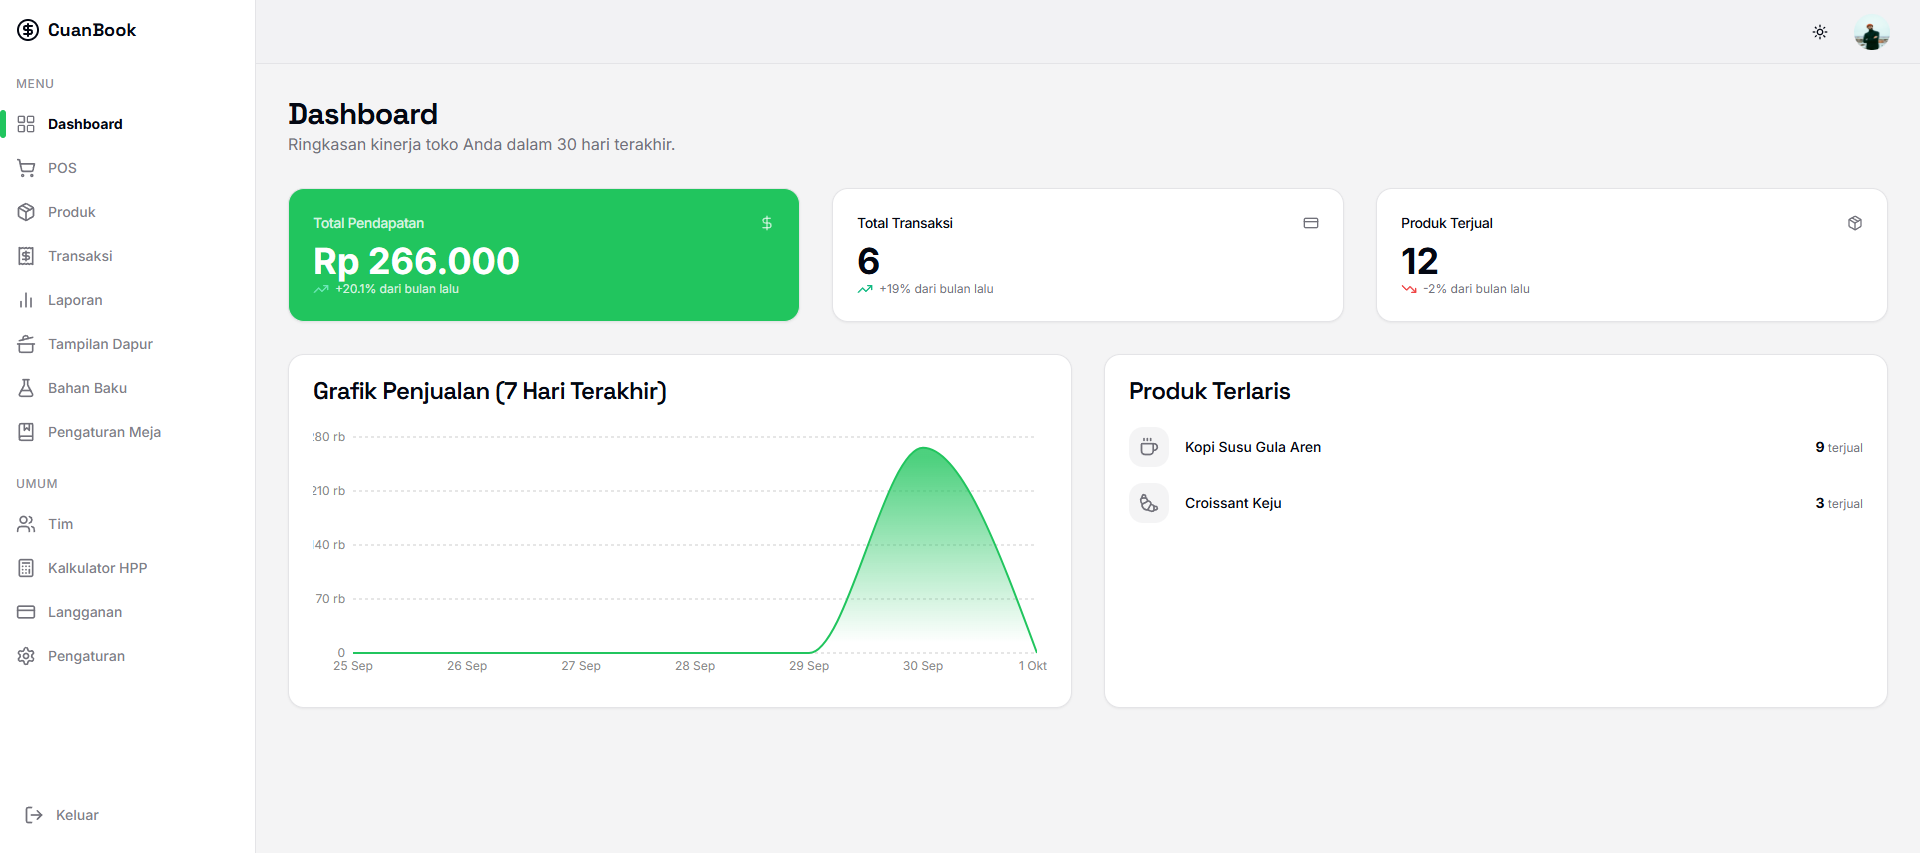Open Tampilan Dapur cooking pot icon
1920x853 pixels.
click(x=26, y=344)
